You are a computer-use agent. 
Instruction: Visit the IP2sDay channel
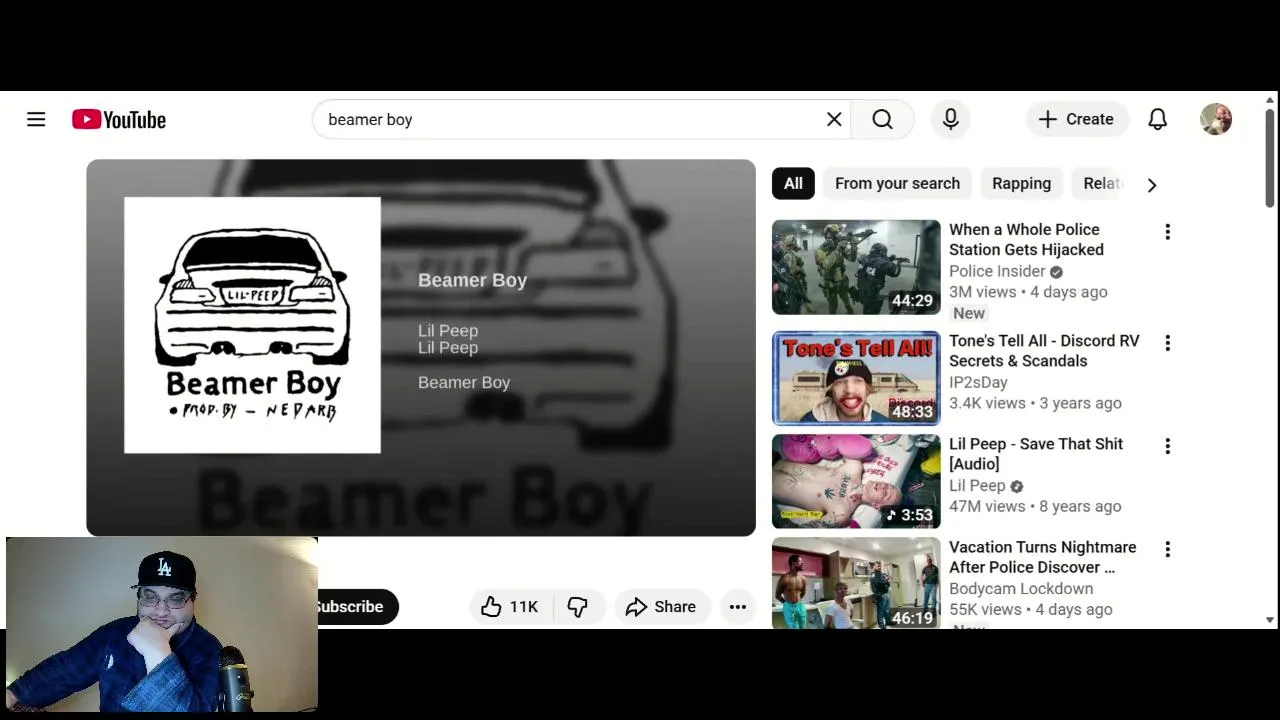978,382
